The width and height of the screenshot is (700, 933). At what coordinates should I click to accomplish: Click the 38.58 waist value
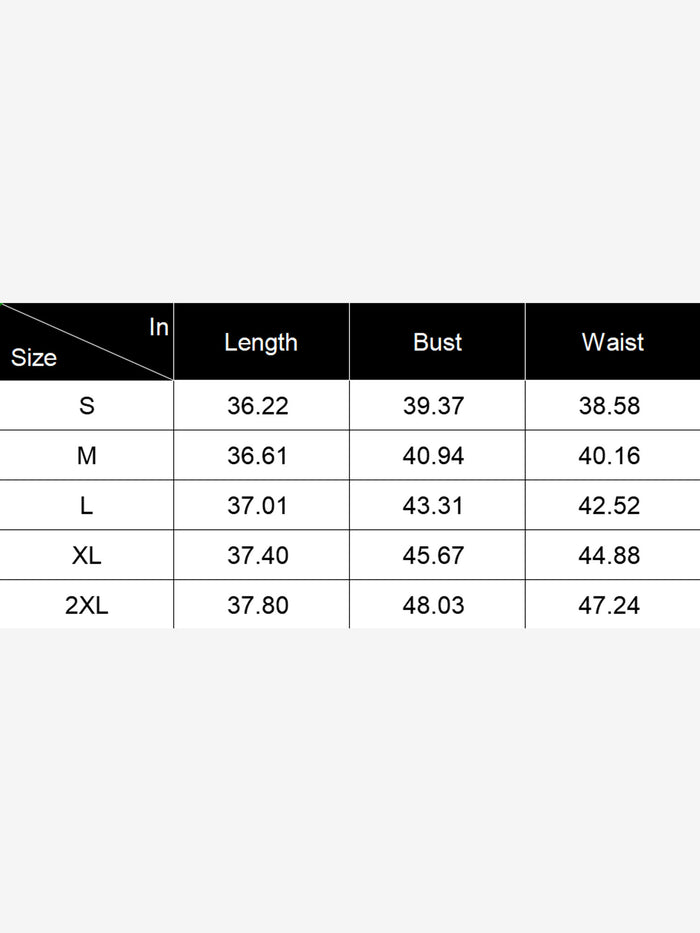click(x=609, y=406)
